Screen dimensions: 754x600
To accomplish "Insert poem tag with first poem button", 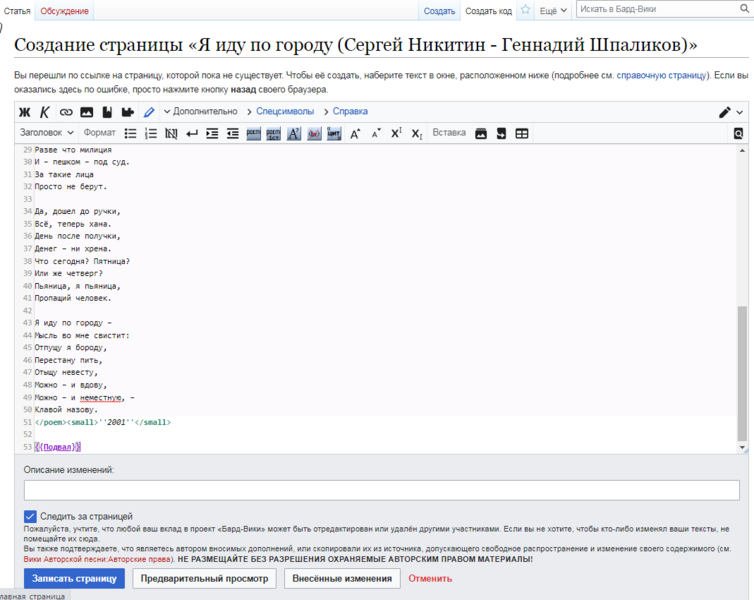I will point(253,134).
